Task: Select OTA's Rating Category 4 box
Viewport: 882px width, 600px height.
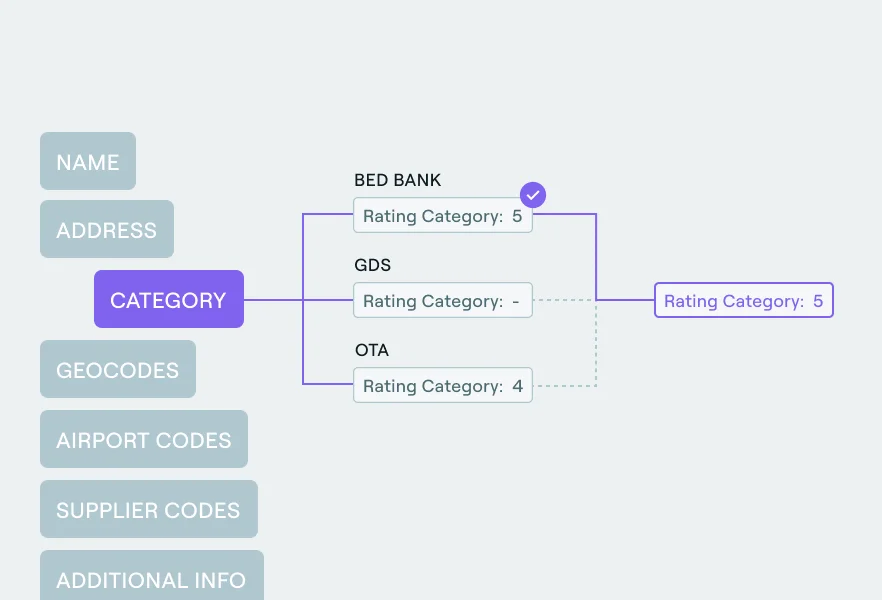Action: (x=443, y=386)
